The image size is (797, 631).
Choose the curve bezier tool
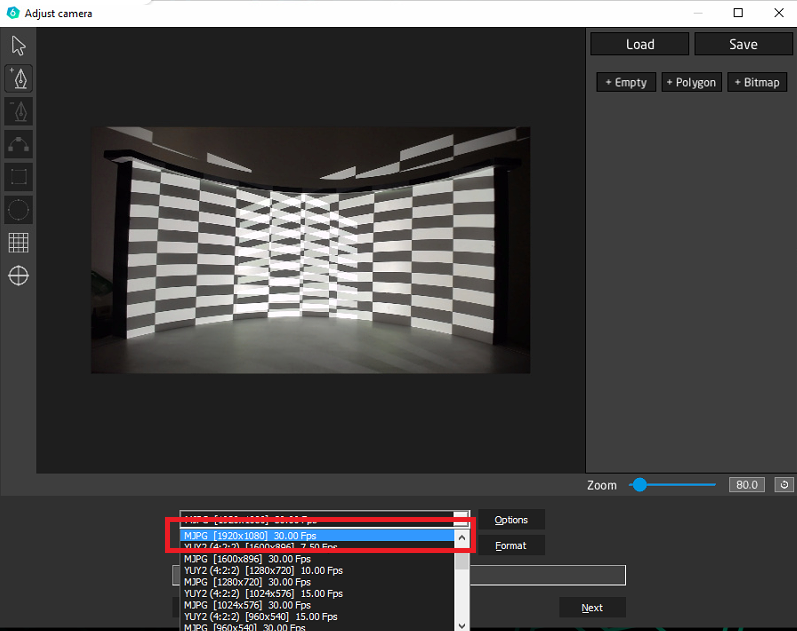[x=18, y=144]
